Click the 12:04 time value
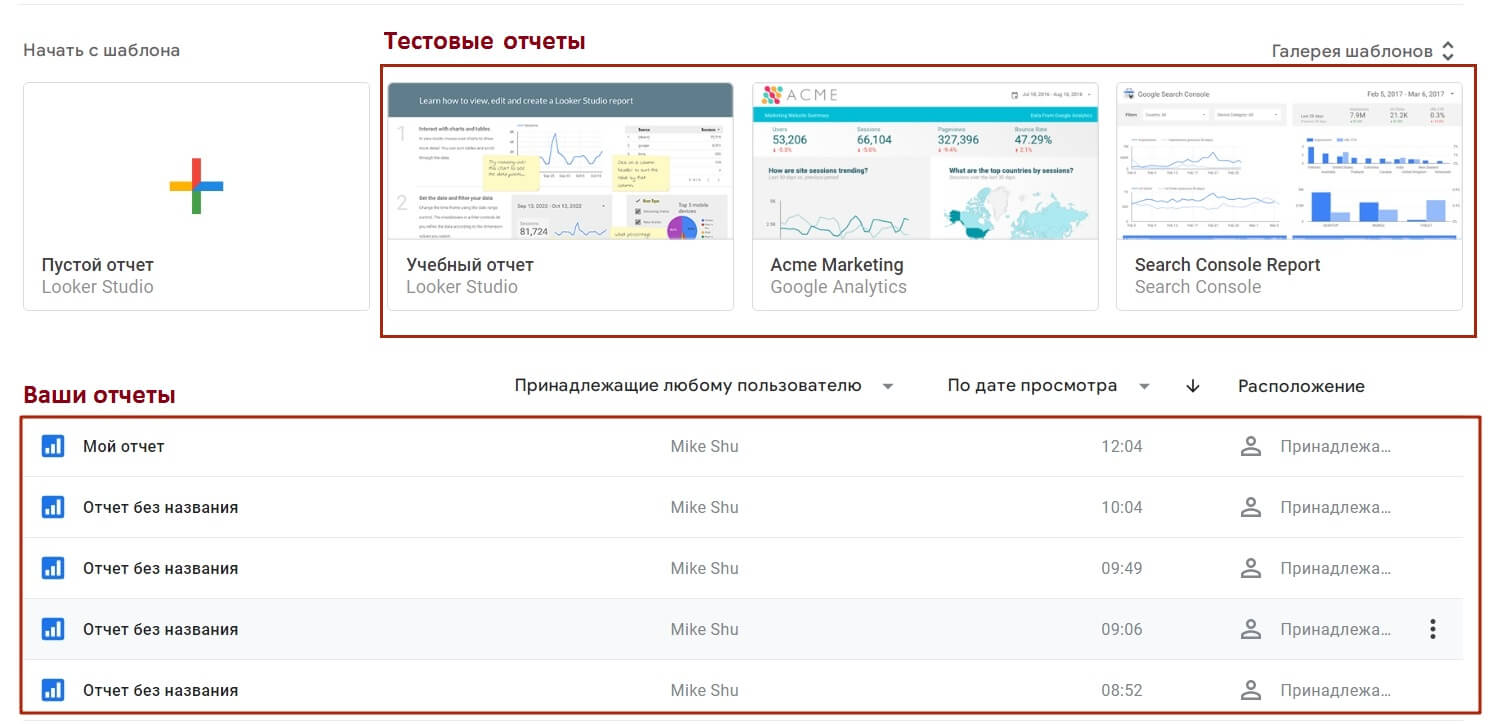1508x724 pixels. [1122, 446]
